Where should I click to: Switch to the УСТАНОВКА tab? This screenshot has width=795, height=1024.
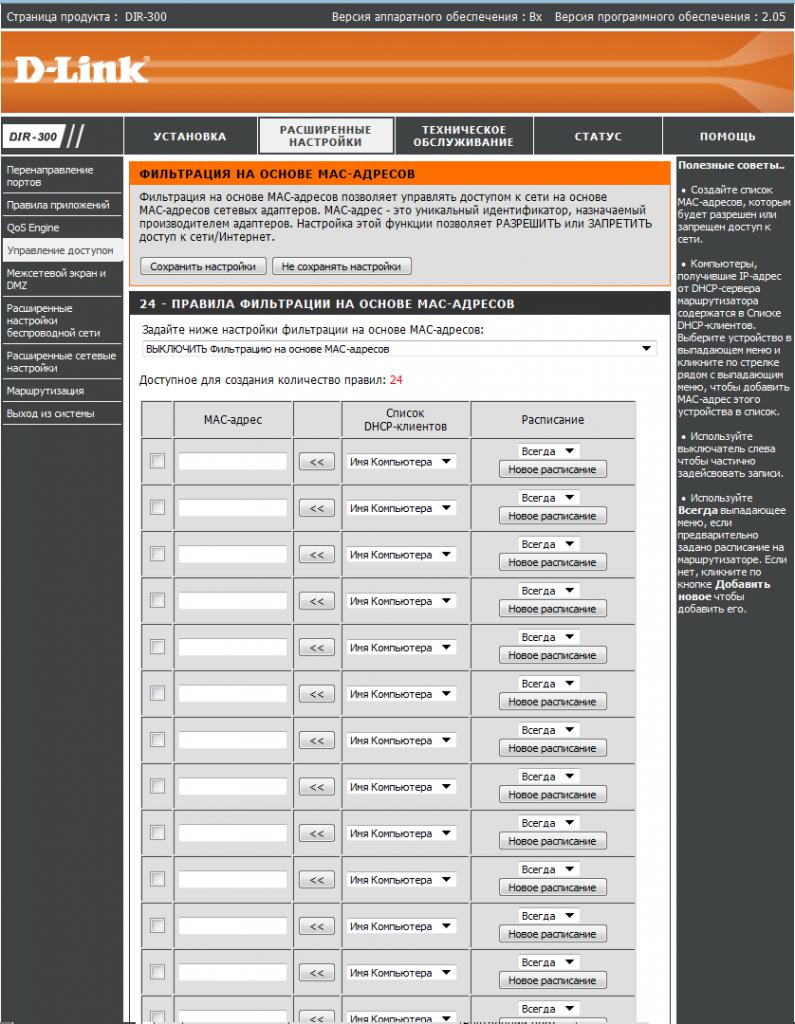tap(190, 136)
